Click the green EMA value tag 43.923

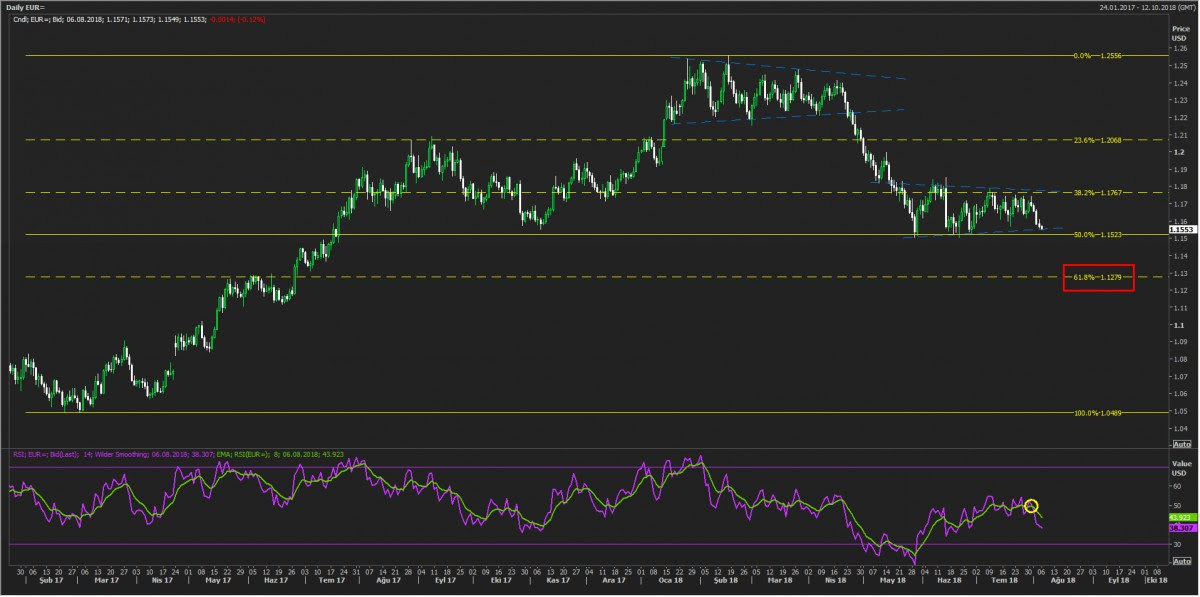tap(1181, 517)
